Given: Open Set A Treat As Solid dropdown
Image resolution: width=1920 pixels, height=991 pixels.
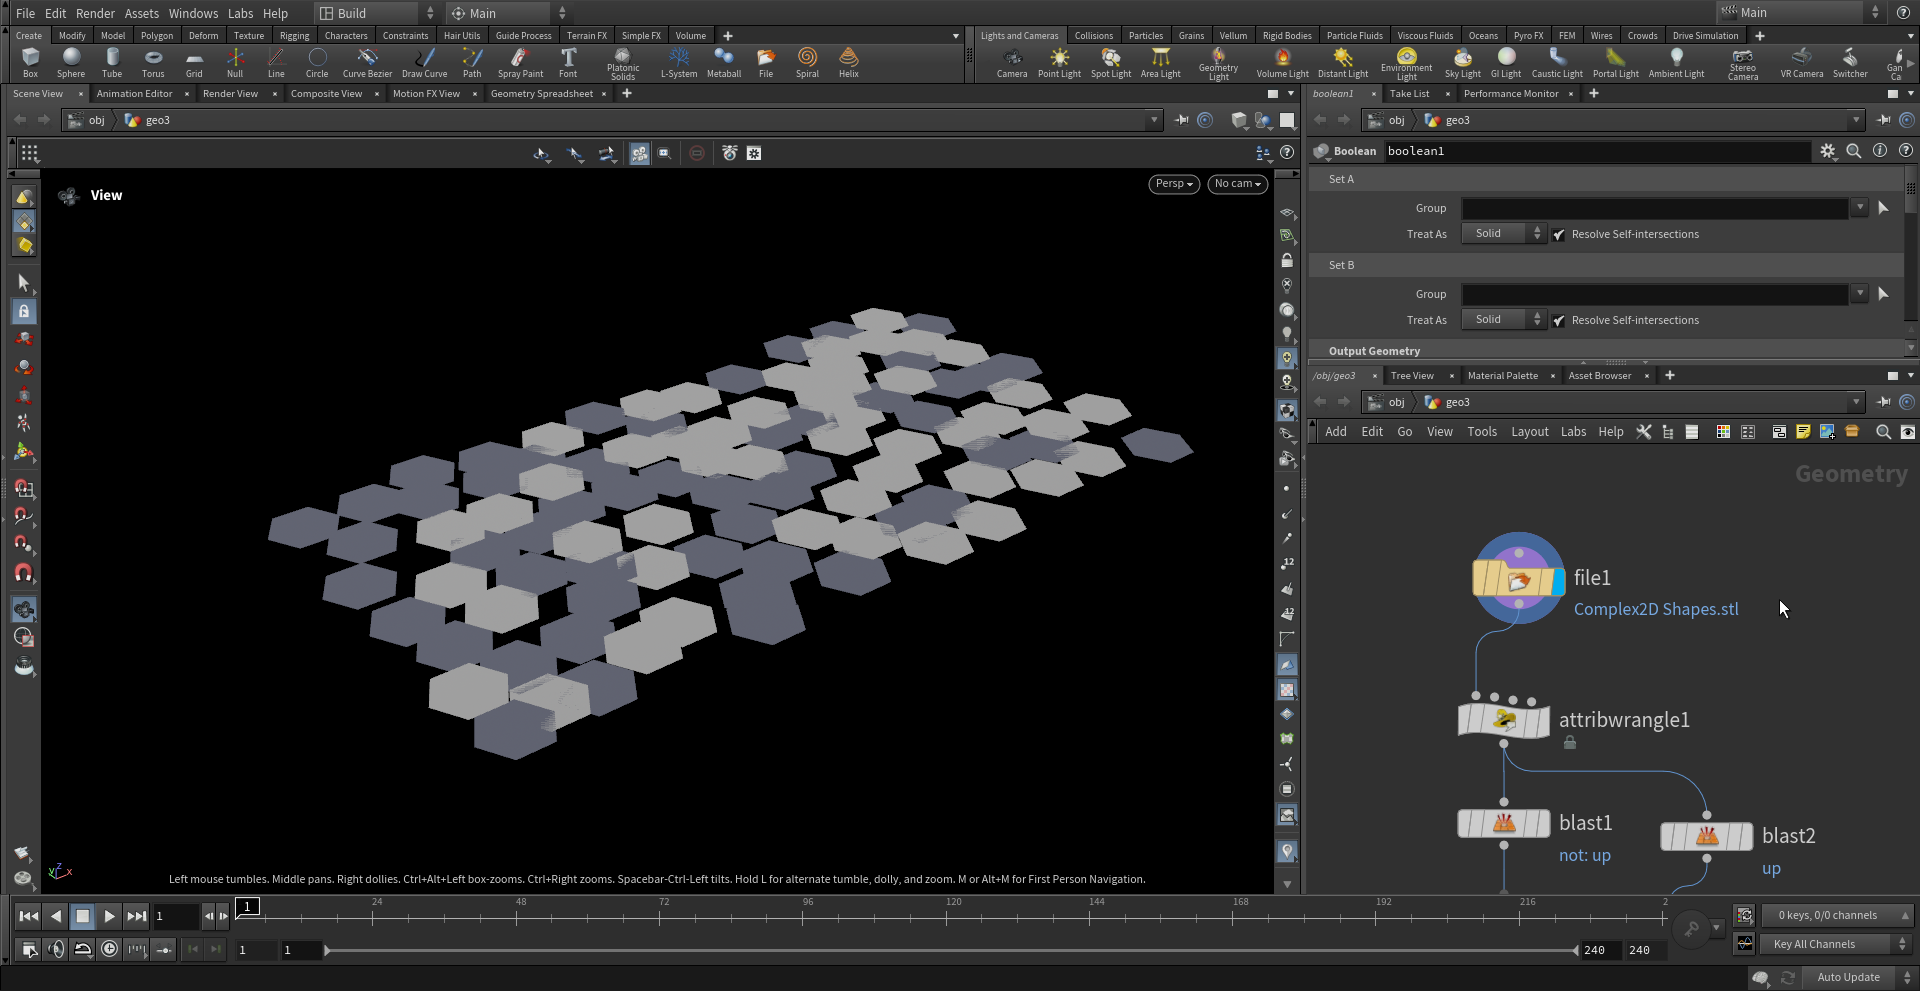Looking at the screenshot, I should coord(1505,234).
